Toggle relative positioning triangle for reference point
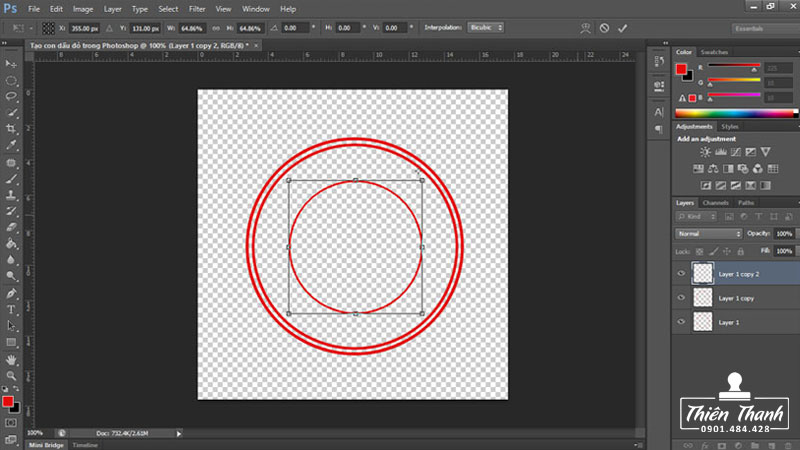 click(x=109, y=29)
